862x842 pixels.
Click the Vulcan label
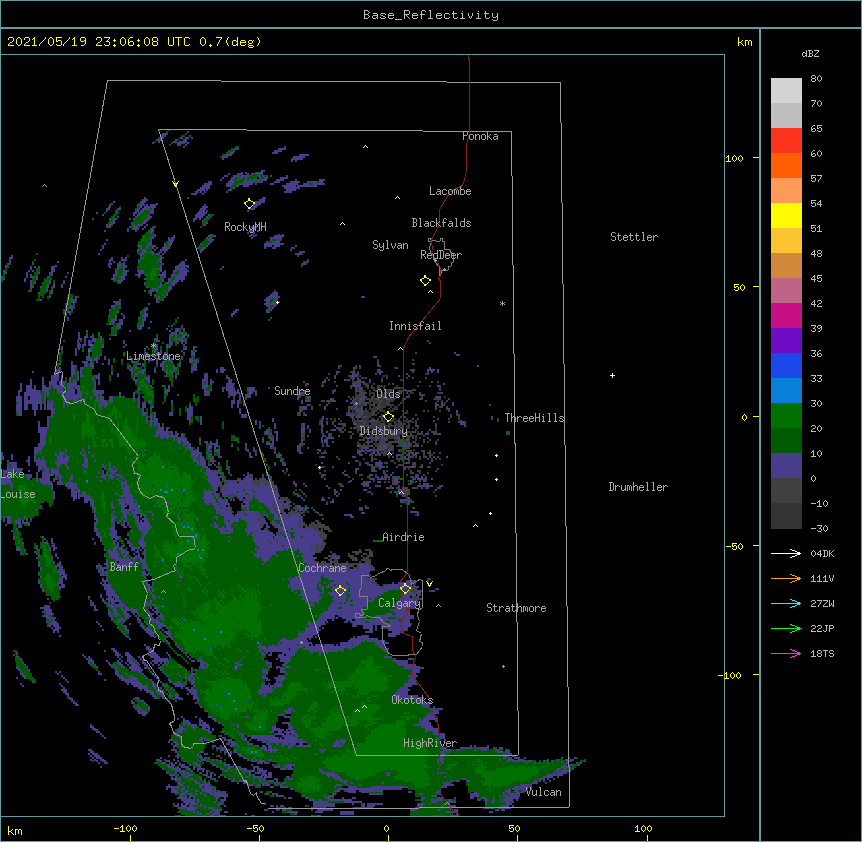[x=544, y=792]
